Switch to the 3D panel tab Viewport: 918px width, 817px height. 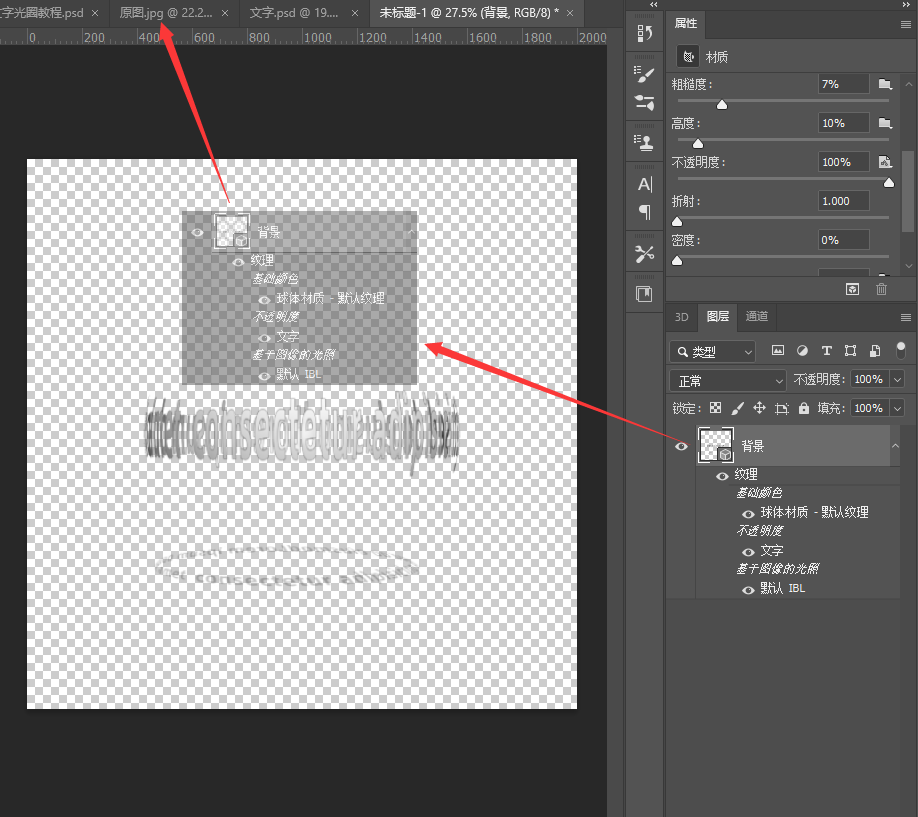click(681, 317)
